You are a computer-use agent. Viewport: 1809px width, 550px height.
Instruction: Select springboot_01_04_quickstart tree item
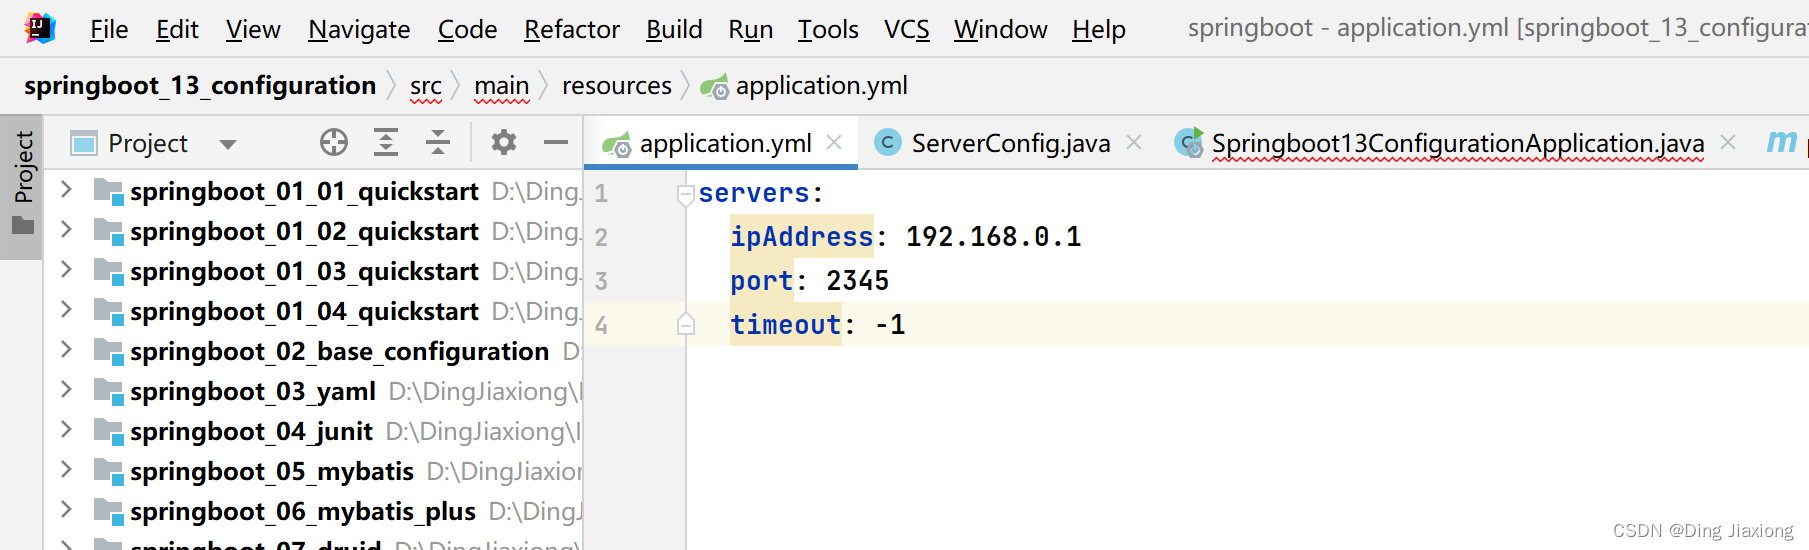coord(304,312)
